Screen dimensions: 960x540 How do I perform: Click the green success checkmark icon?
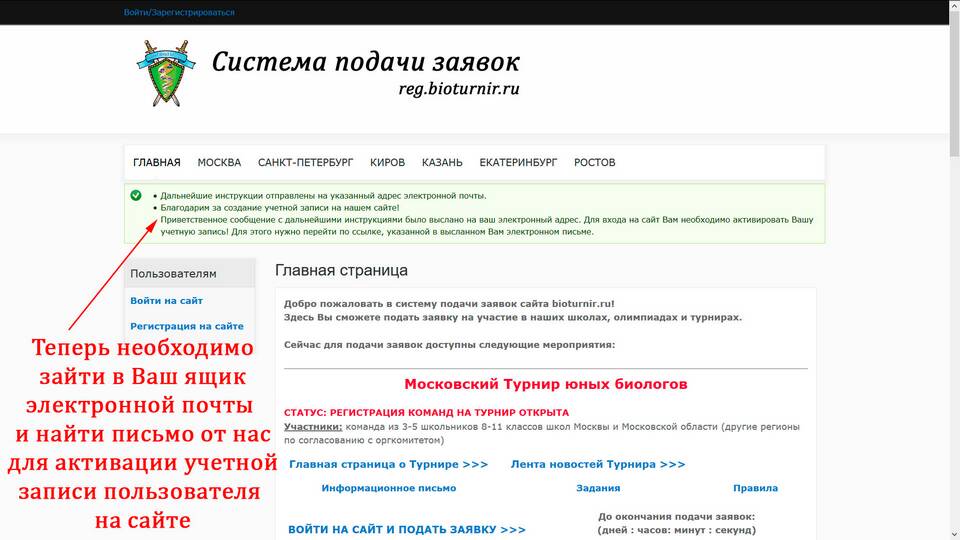[136, 195]
